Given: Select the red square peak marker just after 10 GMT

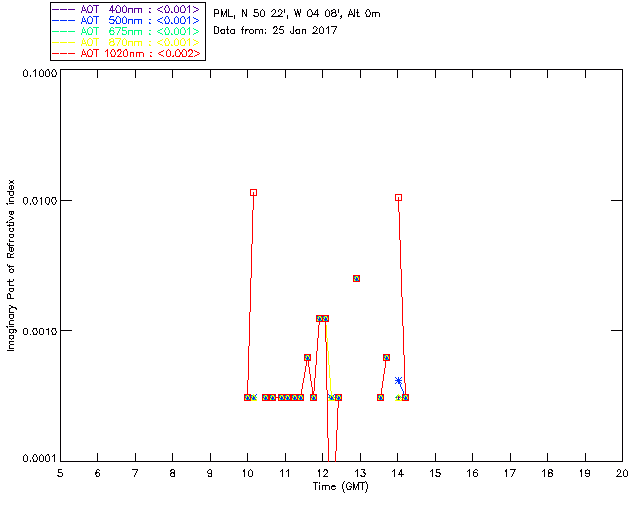Looking at the screenshot, I should point(253,193).
